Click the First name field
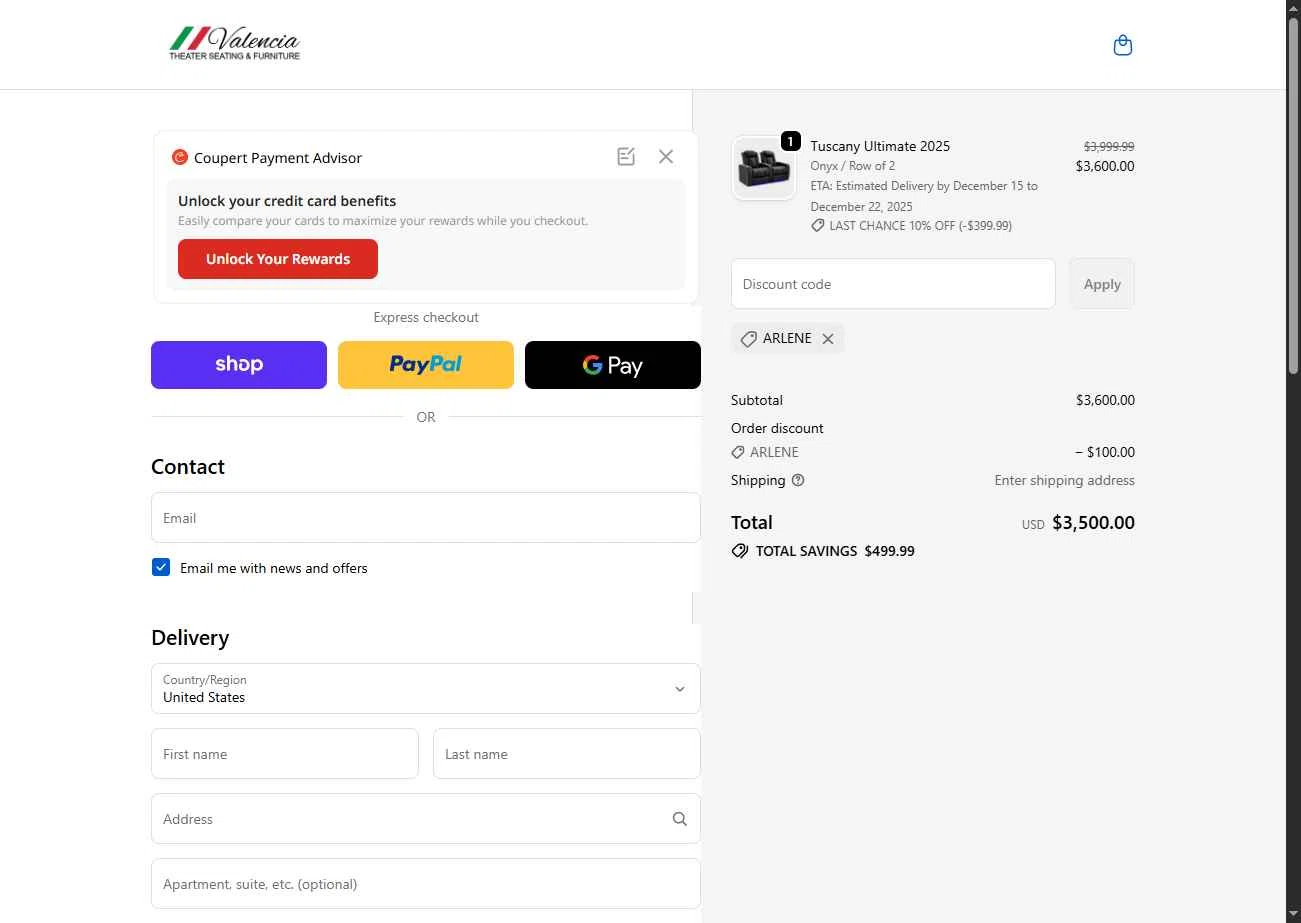This screenshot has width=1301, height=923. pyautogui.click(x=285, y=754)
